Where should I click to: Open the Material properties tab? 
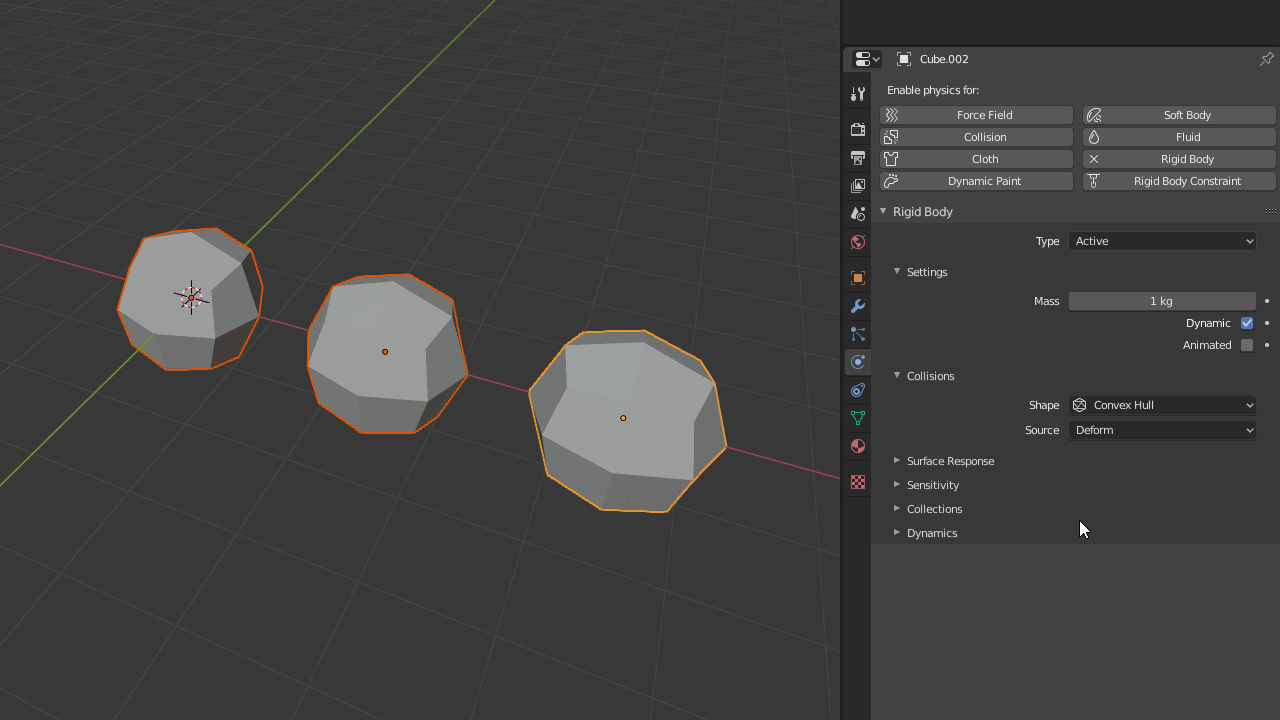click(x=858, y=446)
